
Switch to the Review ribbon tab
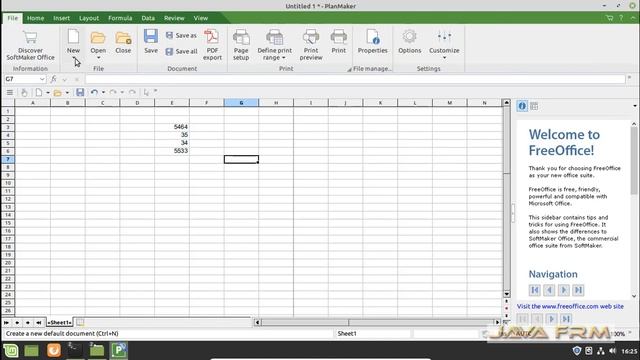click(x=174, y=18)
